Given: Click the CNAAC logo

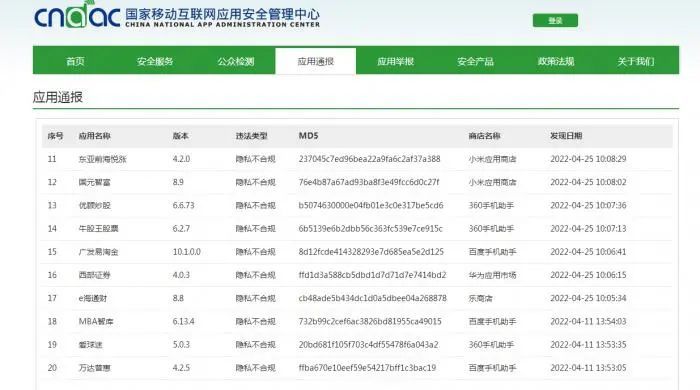Looking at the screenshot, I should (x=77, y=15).
